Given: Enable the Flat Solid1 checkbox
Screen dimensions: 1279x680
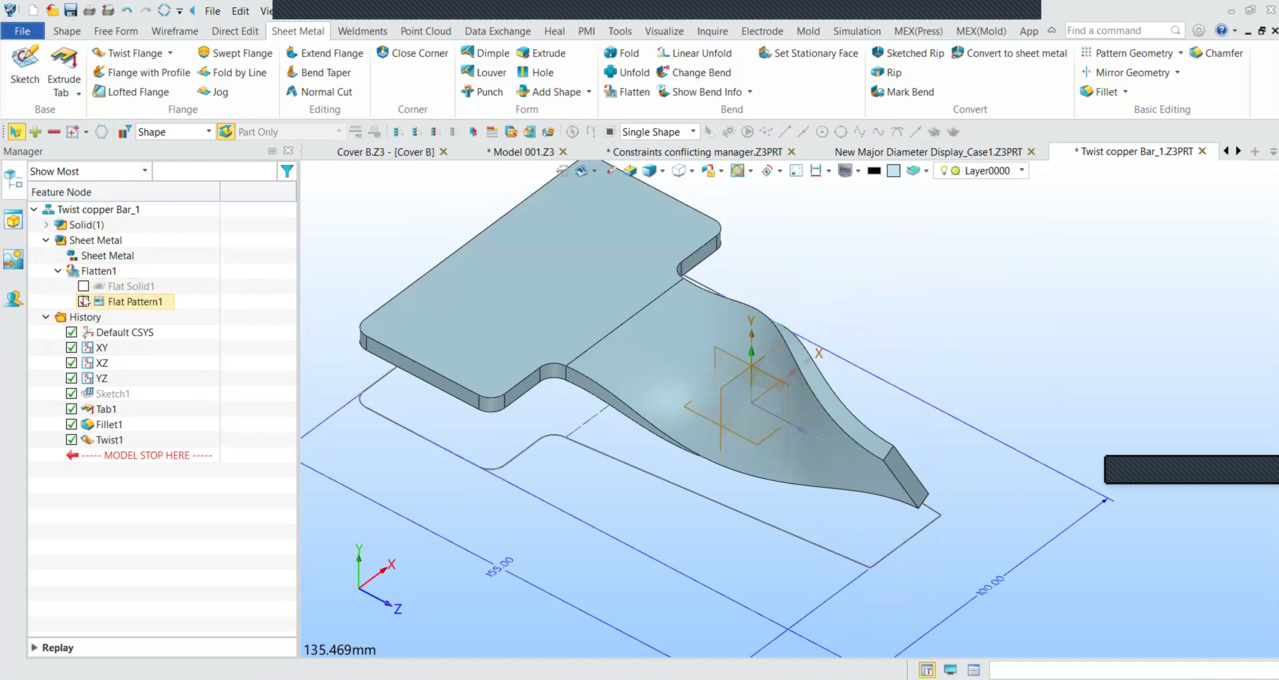Looking at the screenshot, I should (84, 287).
